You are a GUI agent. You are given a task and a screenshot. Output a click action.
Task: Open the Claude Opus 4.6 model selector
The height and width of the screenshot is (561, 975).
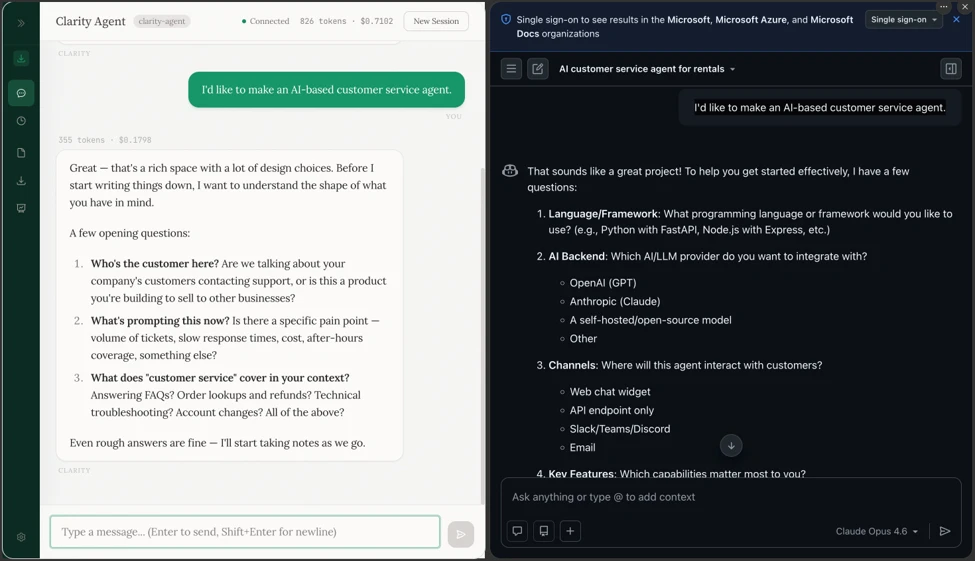click(876, 531)
